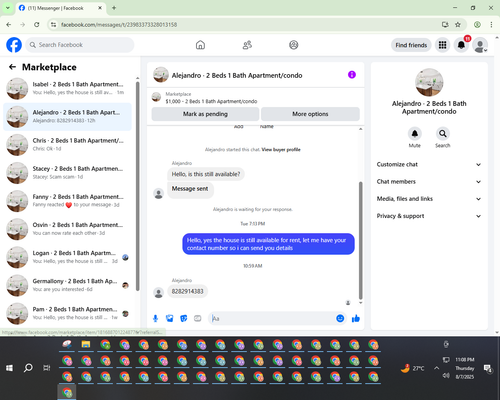Click the chat message scrollbar
This screenshot has width=500, height=400.
(360, 241)
